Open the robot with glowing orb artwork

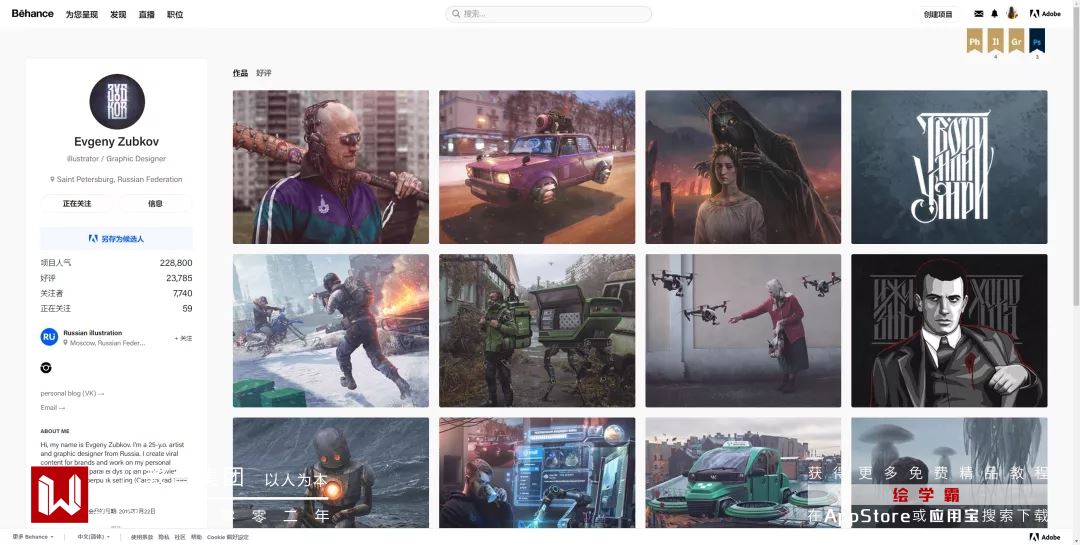pos(331,473)
